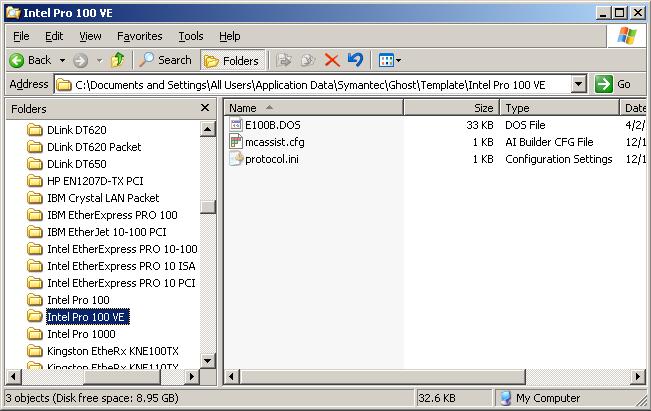Click into the Address path field
The width and height of the screenshot is (651, 411).
(320, 85)
